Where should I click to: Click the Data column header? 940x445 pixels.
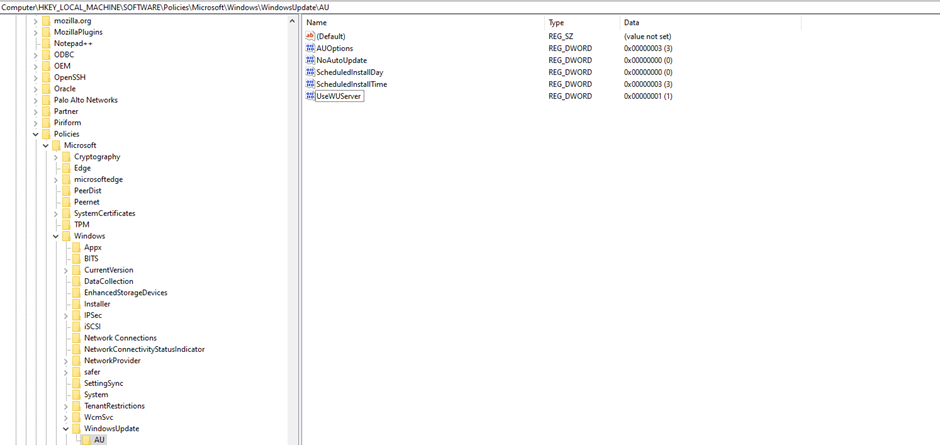(710, 23)
